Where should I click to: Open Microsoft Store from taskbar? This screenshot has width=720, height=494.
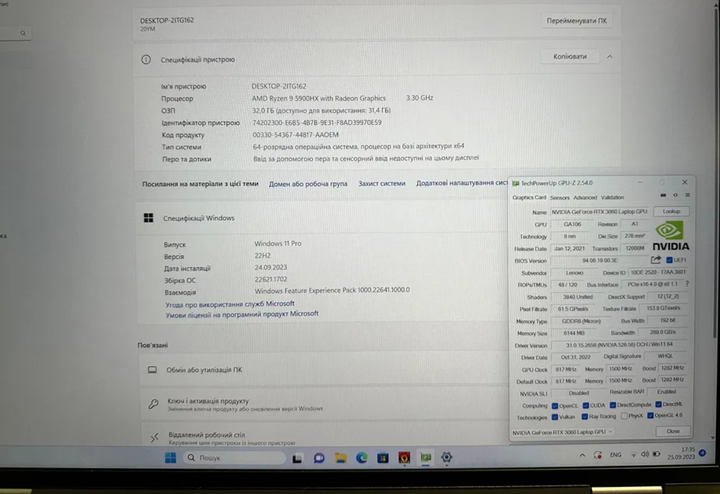tap(382, 458)
